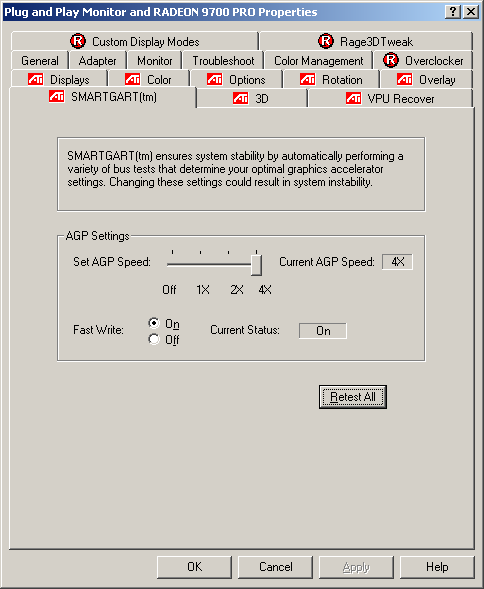Switch to the Troubleshoot tab

click(x=223, y=60)
